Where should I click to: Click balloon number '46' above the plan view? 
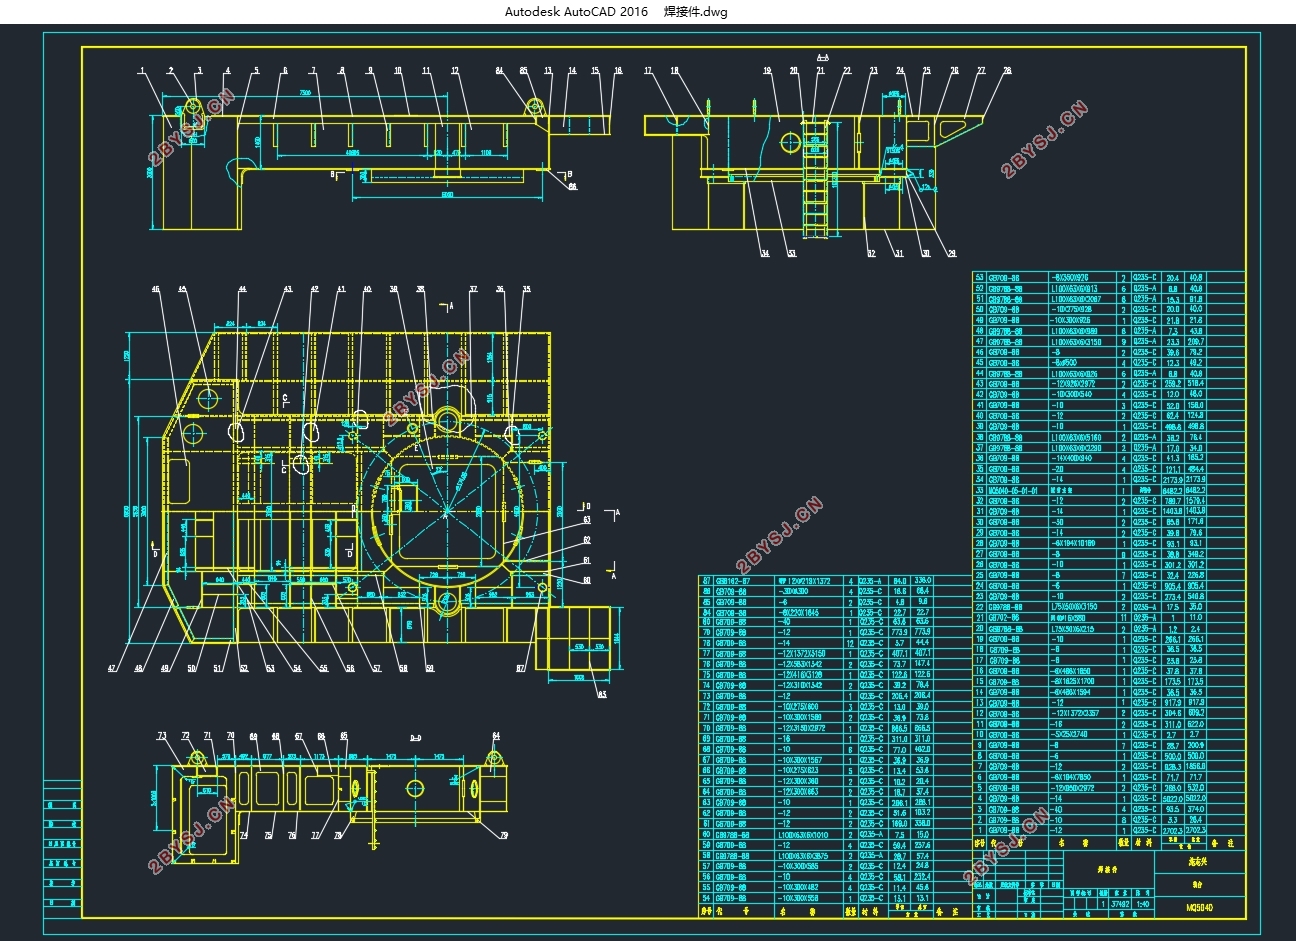click(x=155, y=289)
